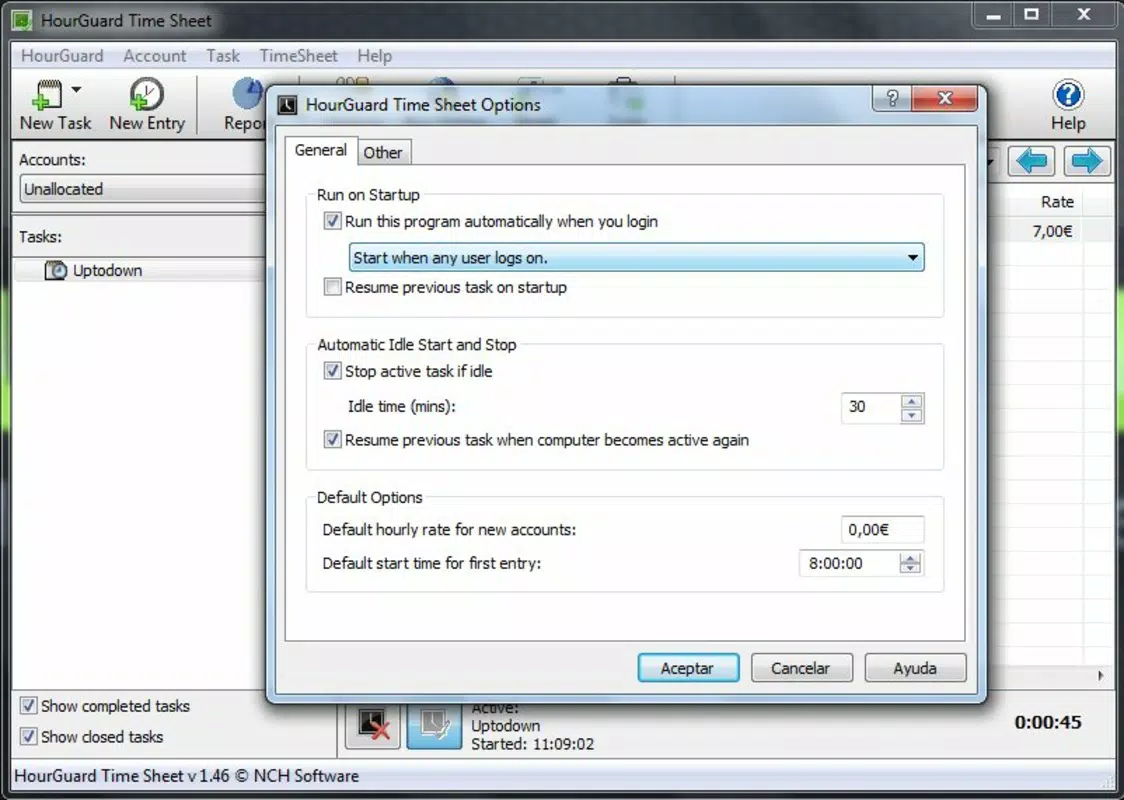This screenshot has width=1124, height=800.
Task: Click the default hourly rate field
Action: [882, 529]
